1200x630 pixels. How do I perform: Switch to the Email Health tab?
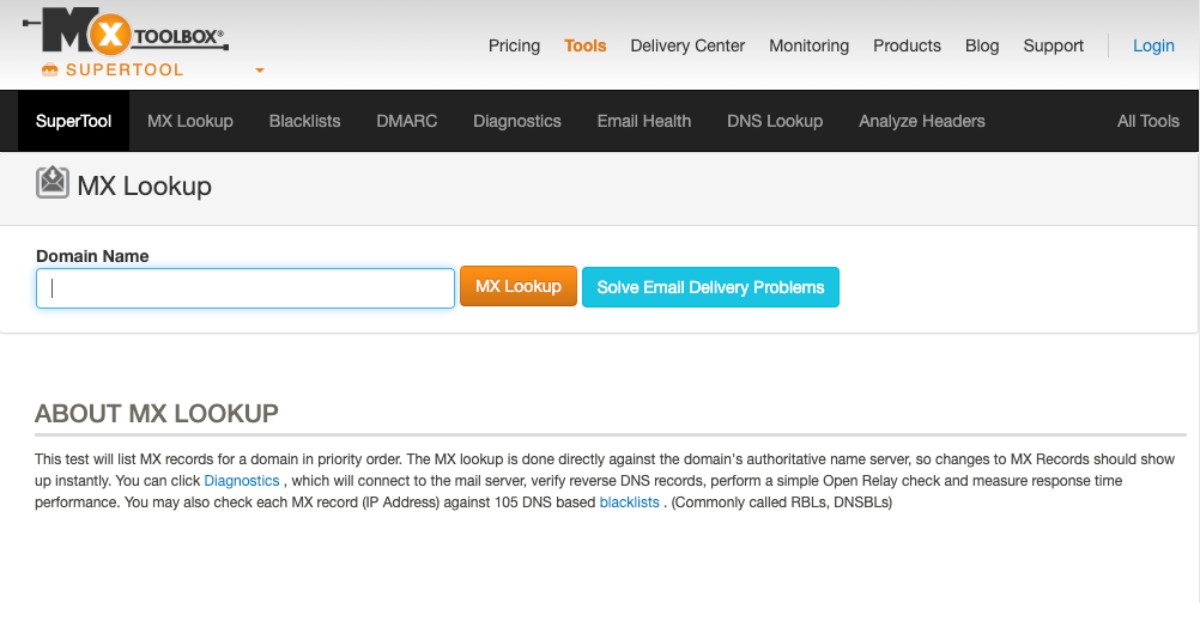644,121
